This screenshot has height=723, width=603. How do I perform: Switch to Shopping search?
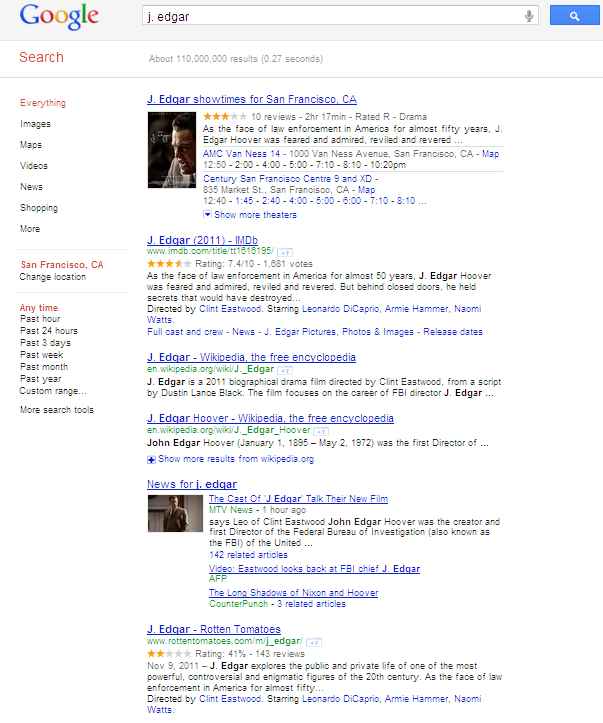[39, 208]
